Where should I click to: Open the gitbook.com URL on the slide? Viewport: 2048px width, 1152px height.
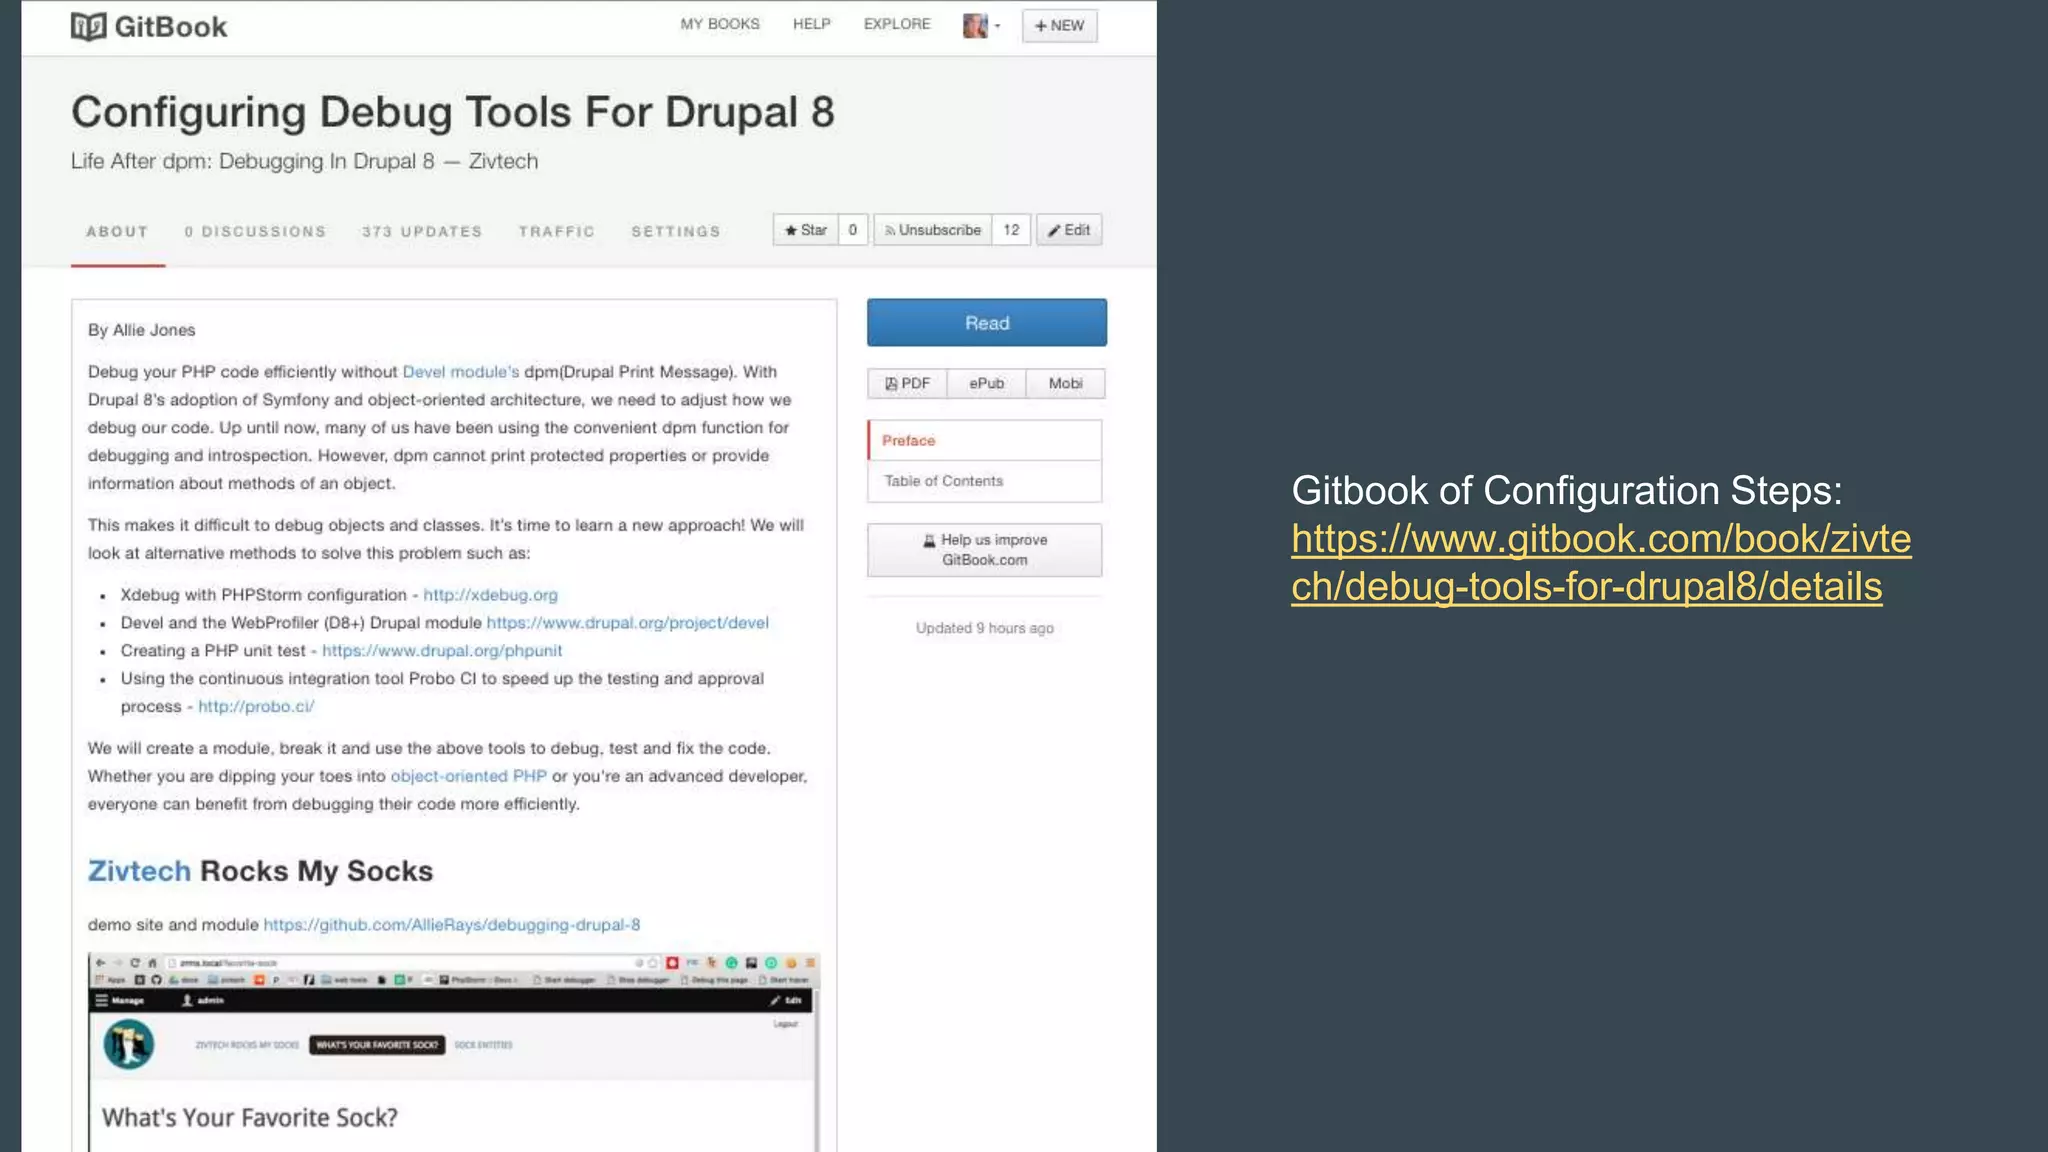pyautogui.click(x=1601, y=563)
